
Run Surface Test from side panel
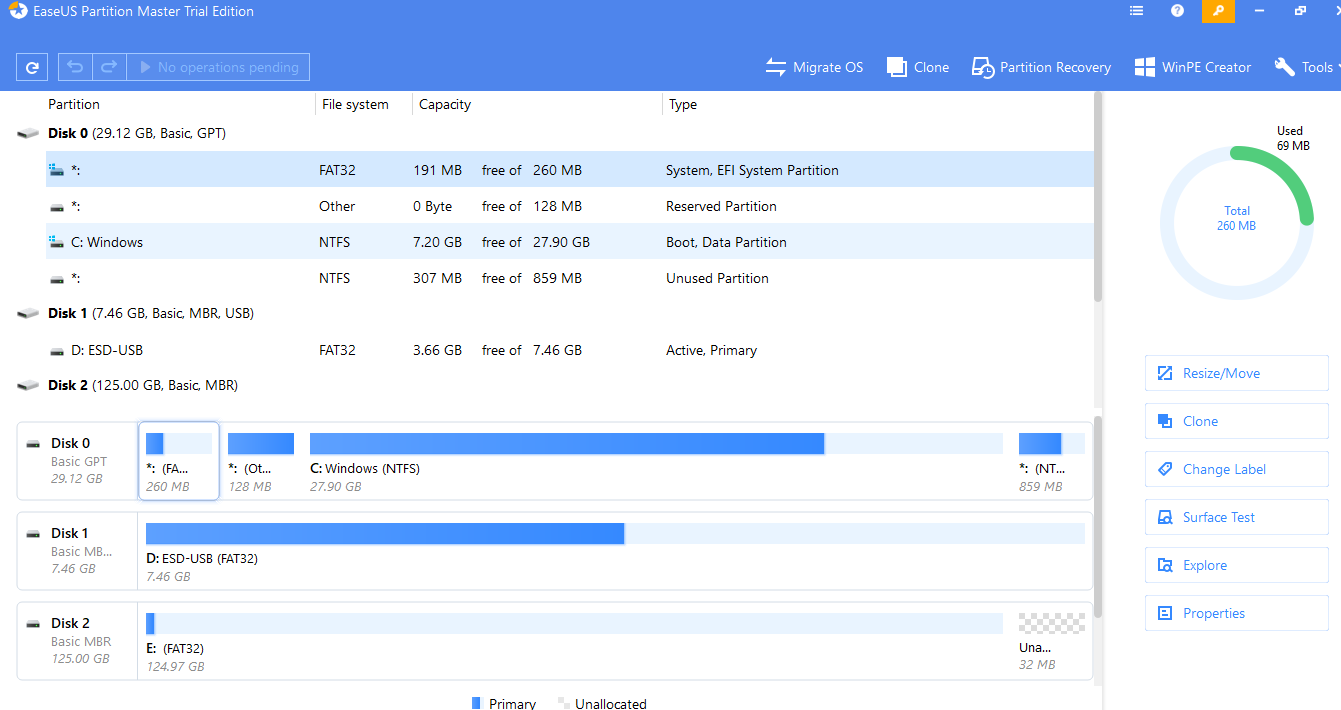coord(1236,517)
